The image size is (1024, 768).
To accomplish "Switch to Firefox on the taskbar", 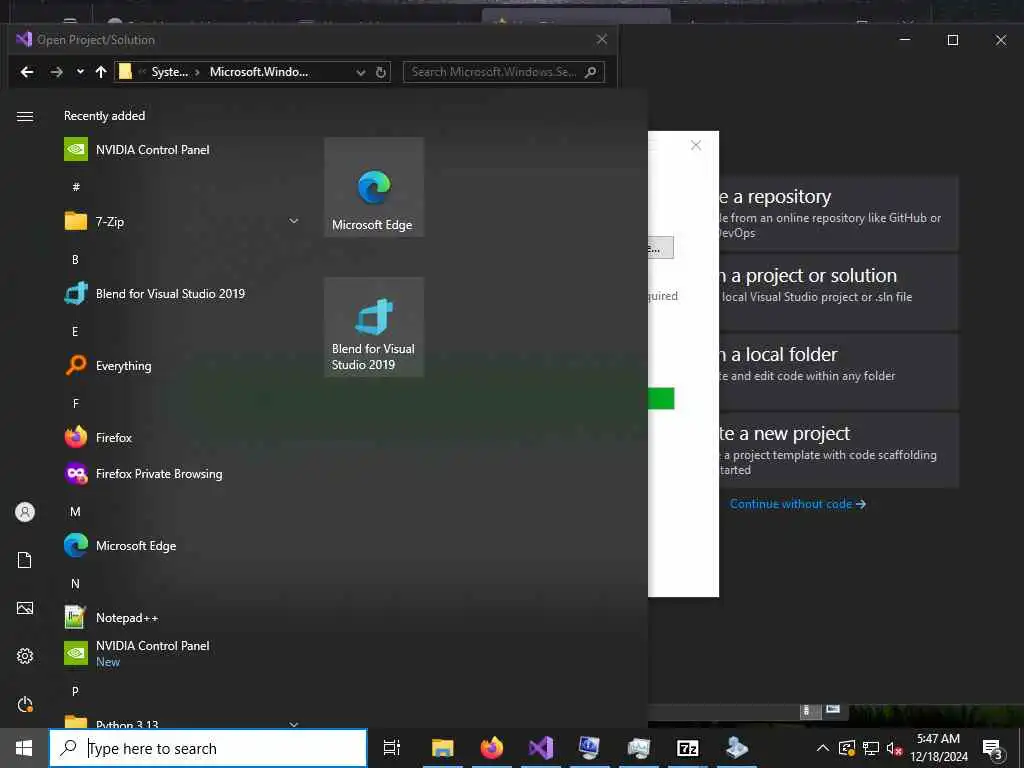I will [492, 748].
